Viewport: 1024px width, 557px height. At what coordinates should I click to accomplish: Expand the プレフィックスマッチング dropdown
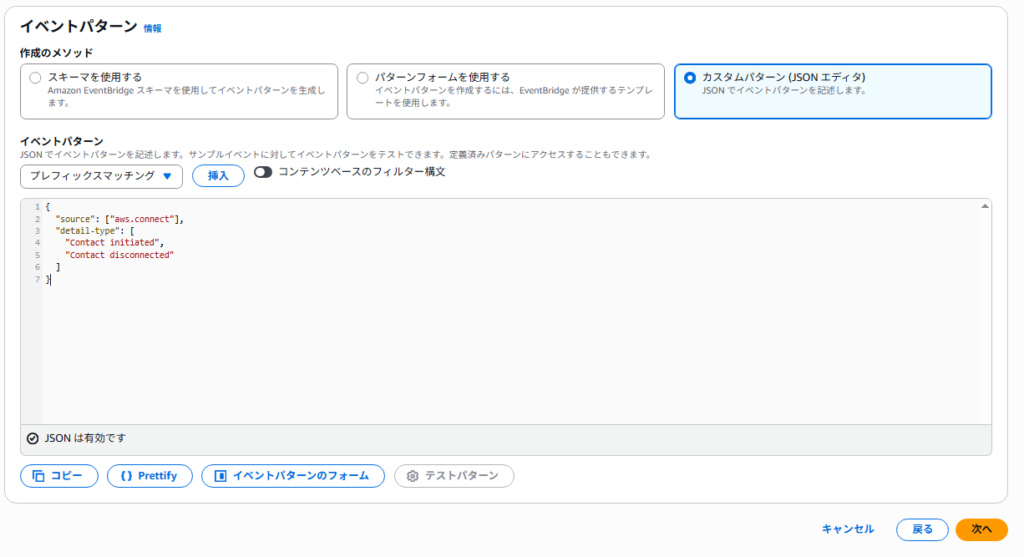point(101,176)
